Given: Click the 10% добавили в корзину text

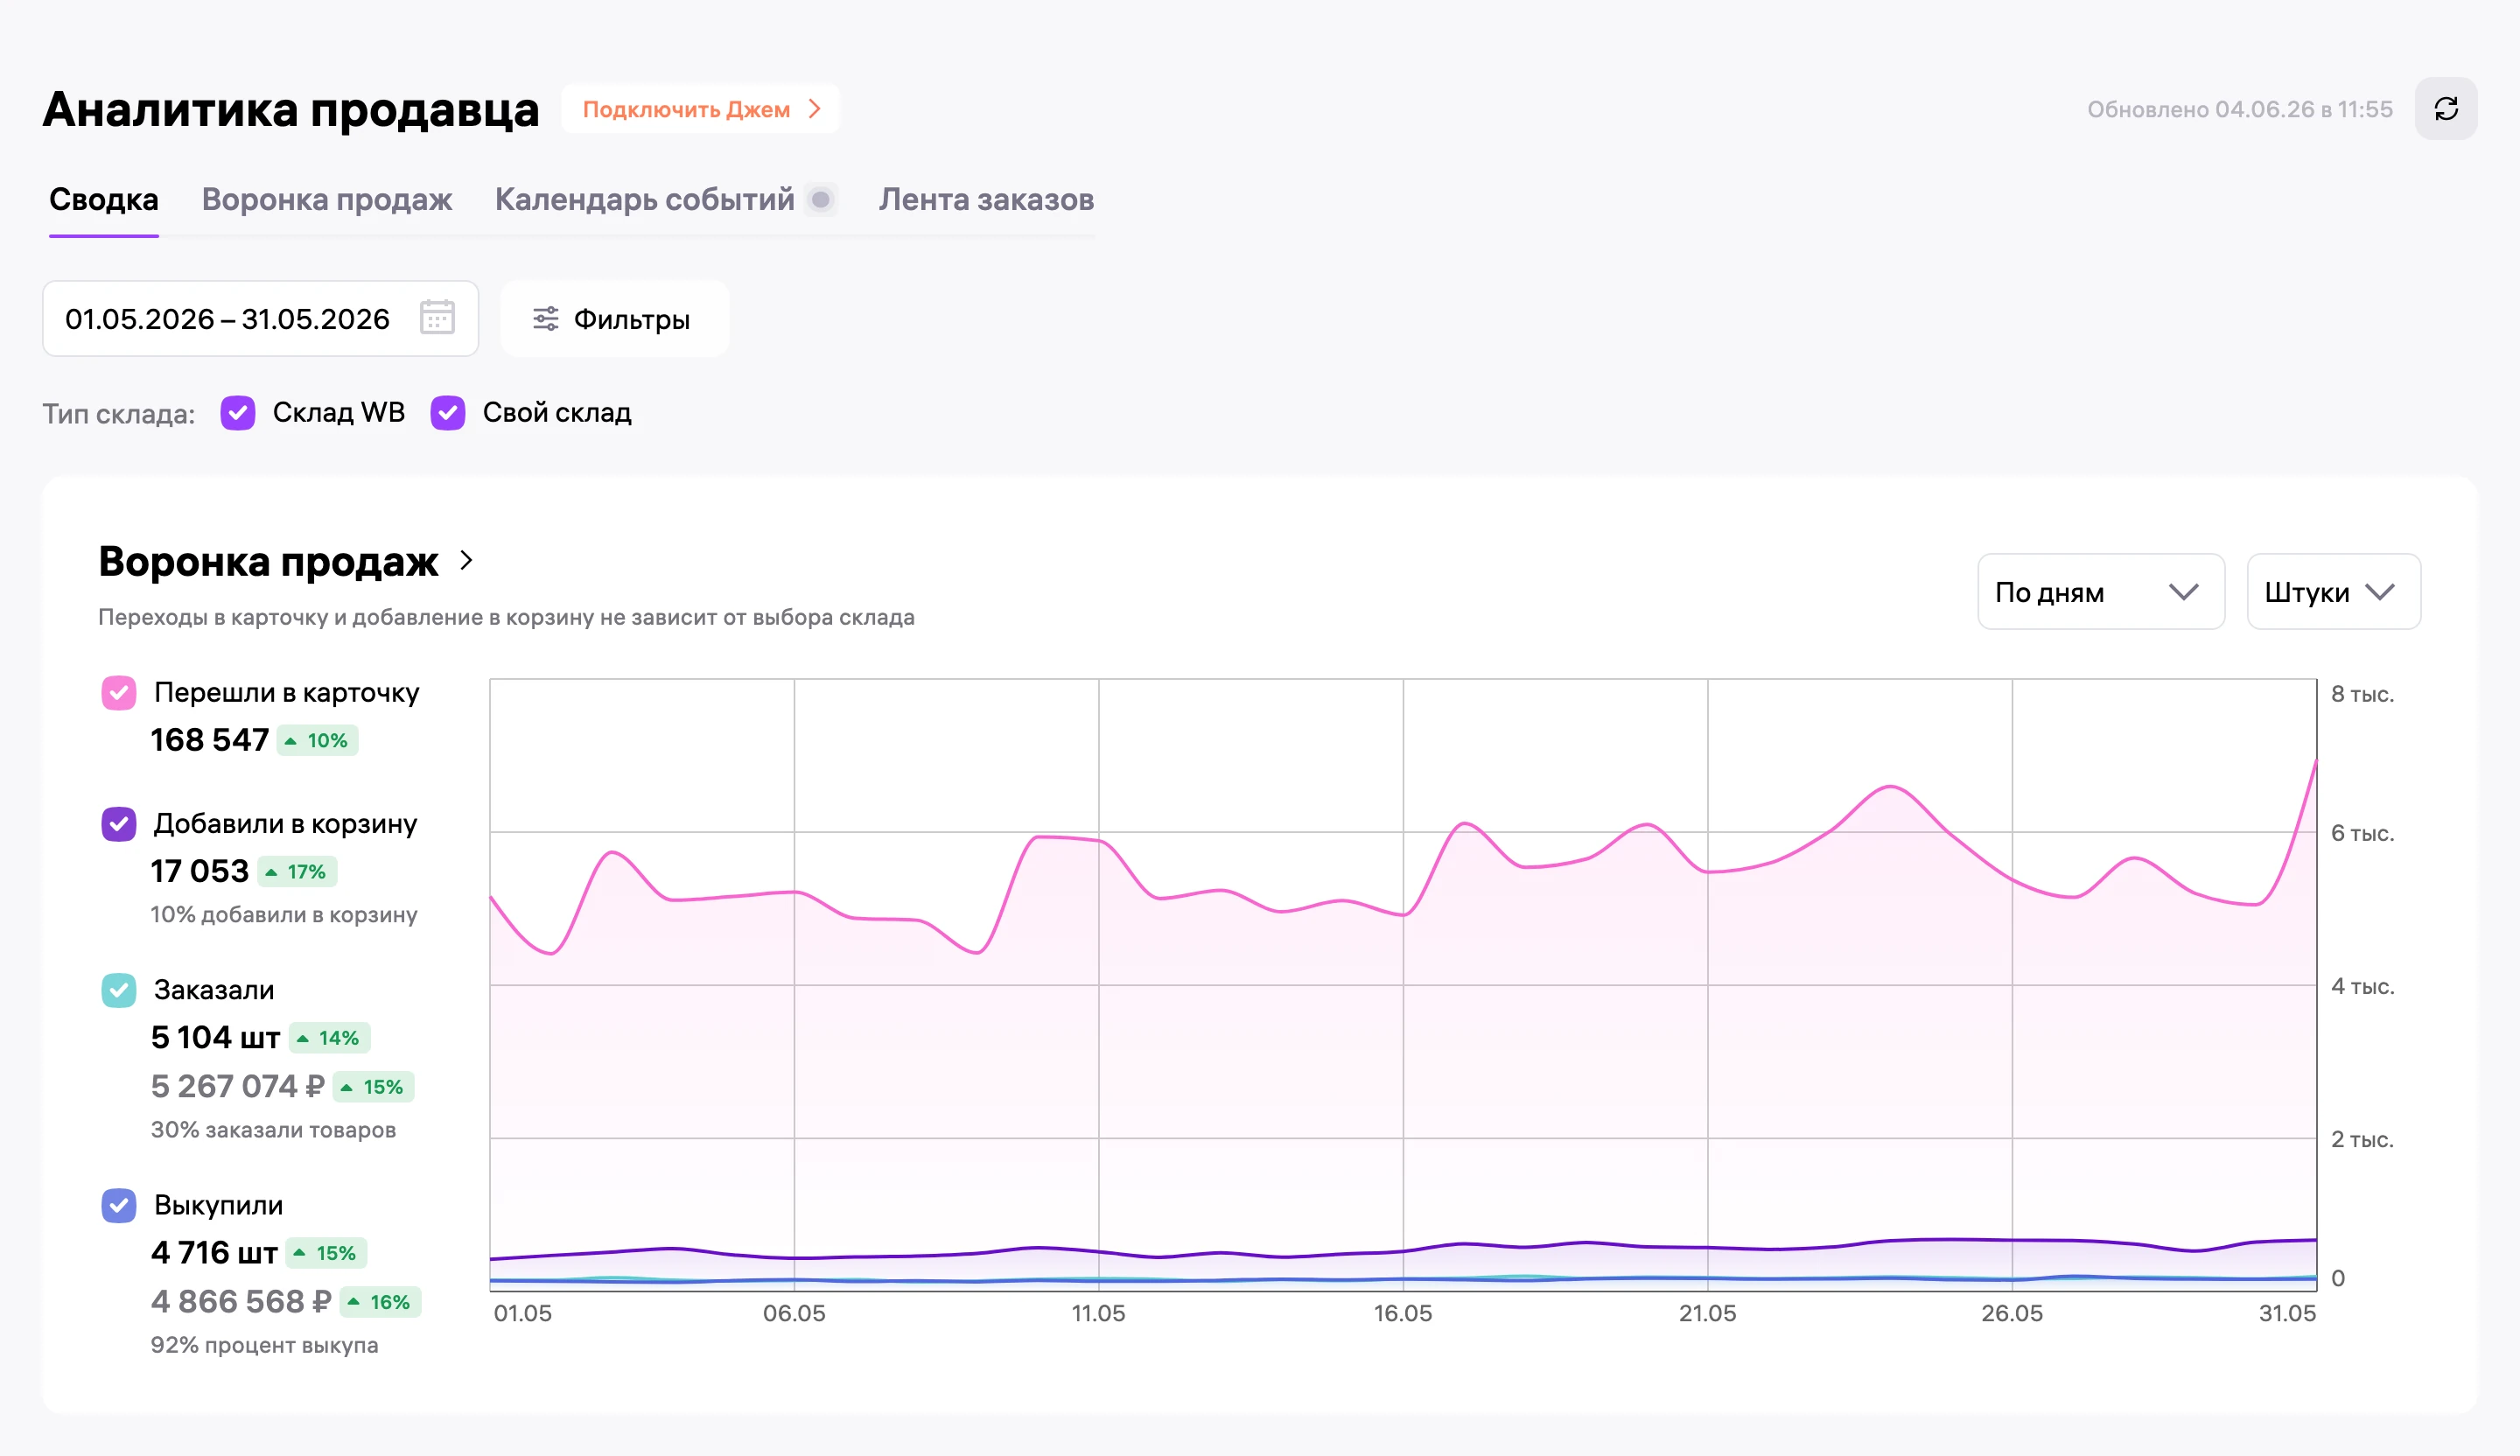Looking at the screenshot, I should [284, 915].
